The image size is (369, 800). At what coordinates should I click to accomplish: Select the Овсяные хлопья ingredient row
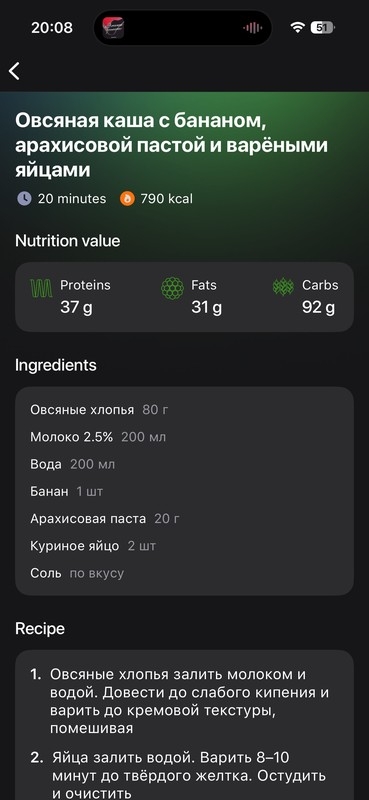(x=184, y=410)
